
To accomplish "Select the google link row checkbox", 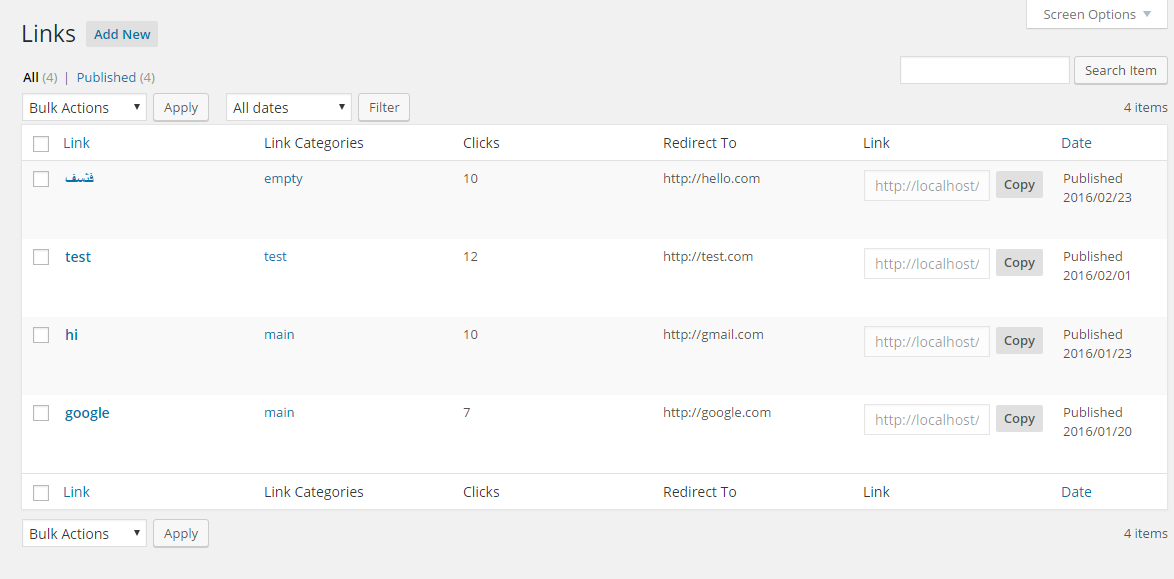I will [41, 413].
